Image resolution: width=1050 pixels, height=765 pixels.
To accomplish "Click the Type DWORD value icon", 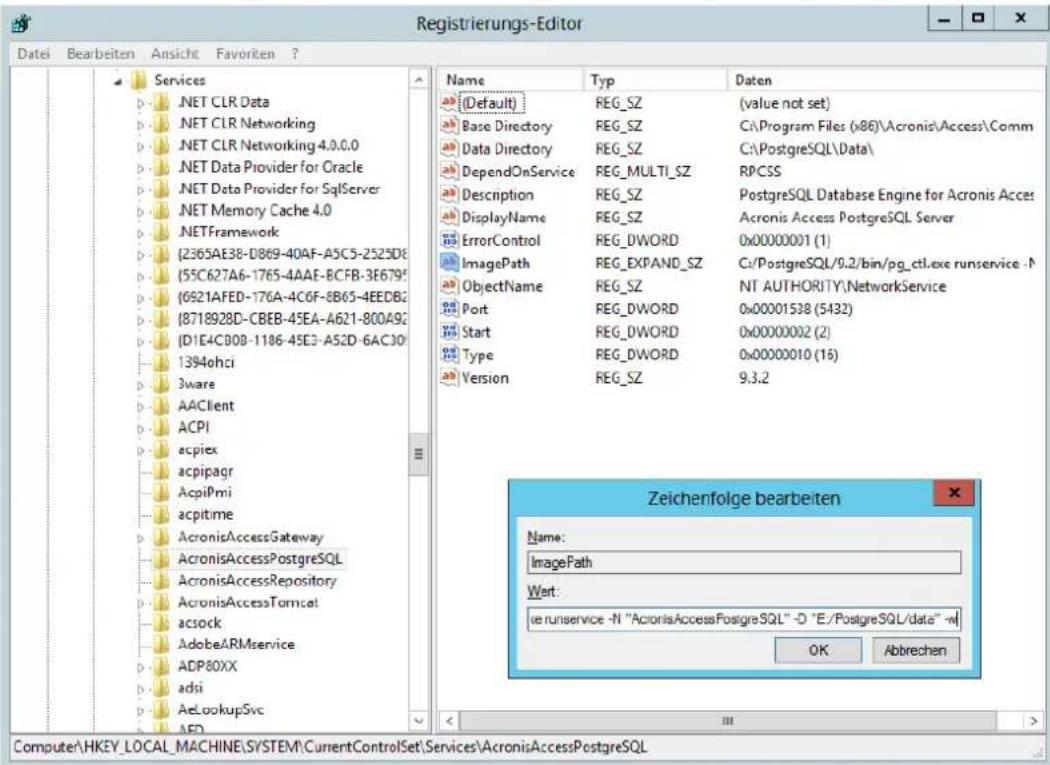I will click(x=449, y=354).
